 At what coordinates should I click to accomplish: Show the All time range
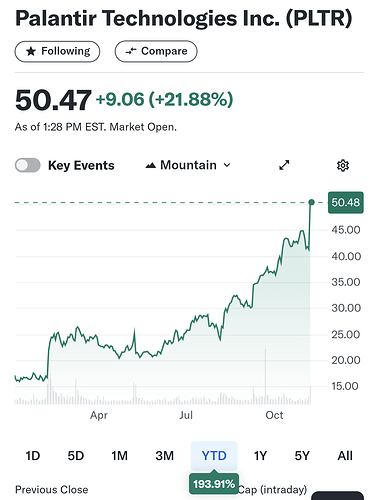click(x=345, y=456)
